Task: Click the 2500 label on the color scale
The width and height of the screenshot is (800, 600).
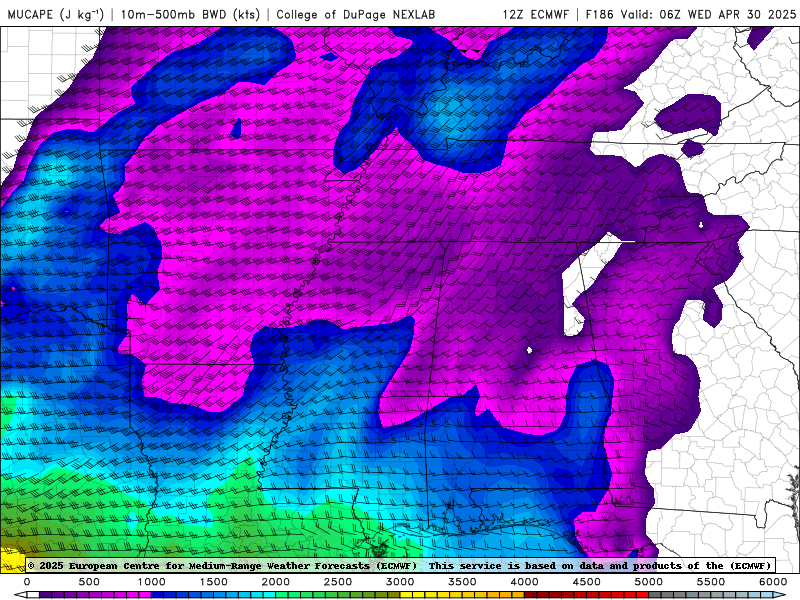Action: (338, 582)
